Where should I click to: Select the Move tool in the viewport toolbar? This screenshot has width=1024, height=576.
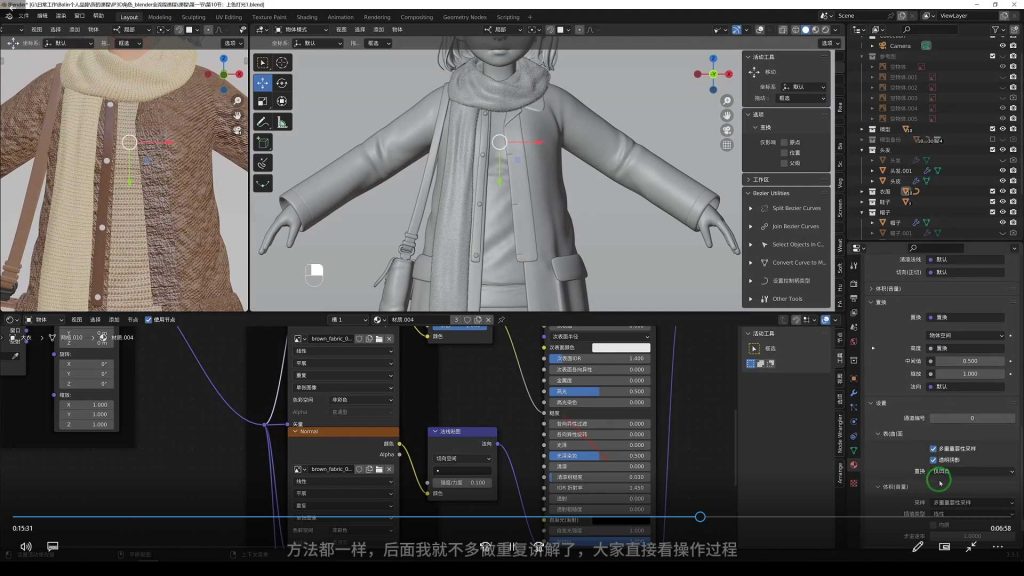click(x=263, y=84)
